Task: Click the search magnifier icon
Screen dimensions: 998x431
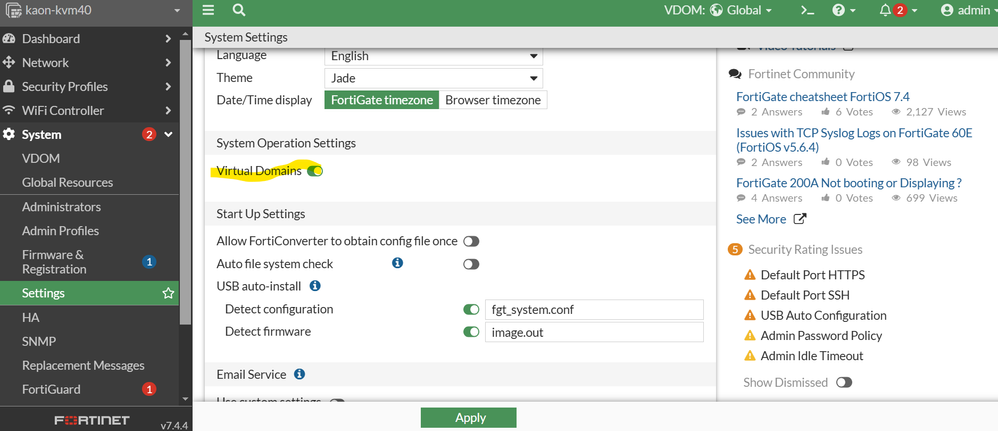Action: click(x=239, y=10)
